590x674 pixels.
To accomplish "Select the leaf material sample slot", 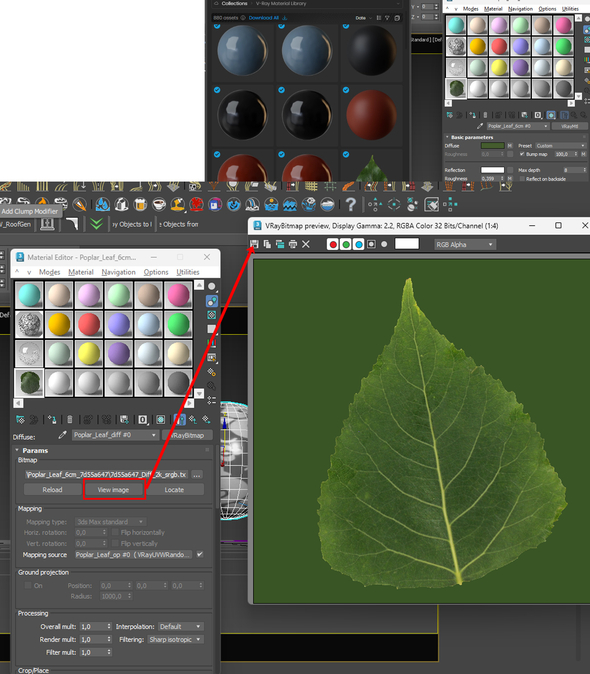I will click(29, 383).
